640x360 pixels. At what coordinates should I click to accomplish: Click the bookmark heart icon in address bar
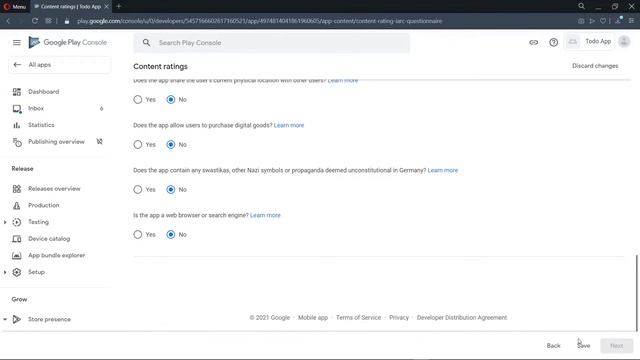coord(603,21)
